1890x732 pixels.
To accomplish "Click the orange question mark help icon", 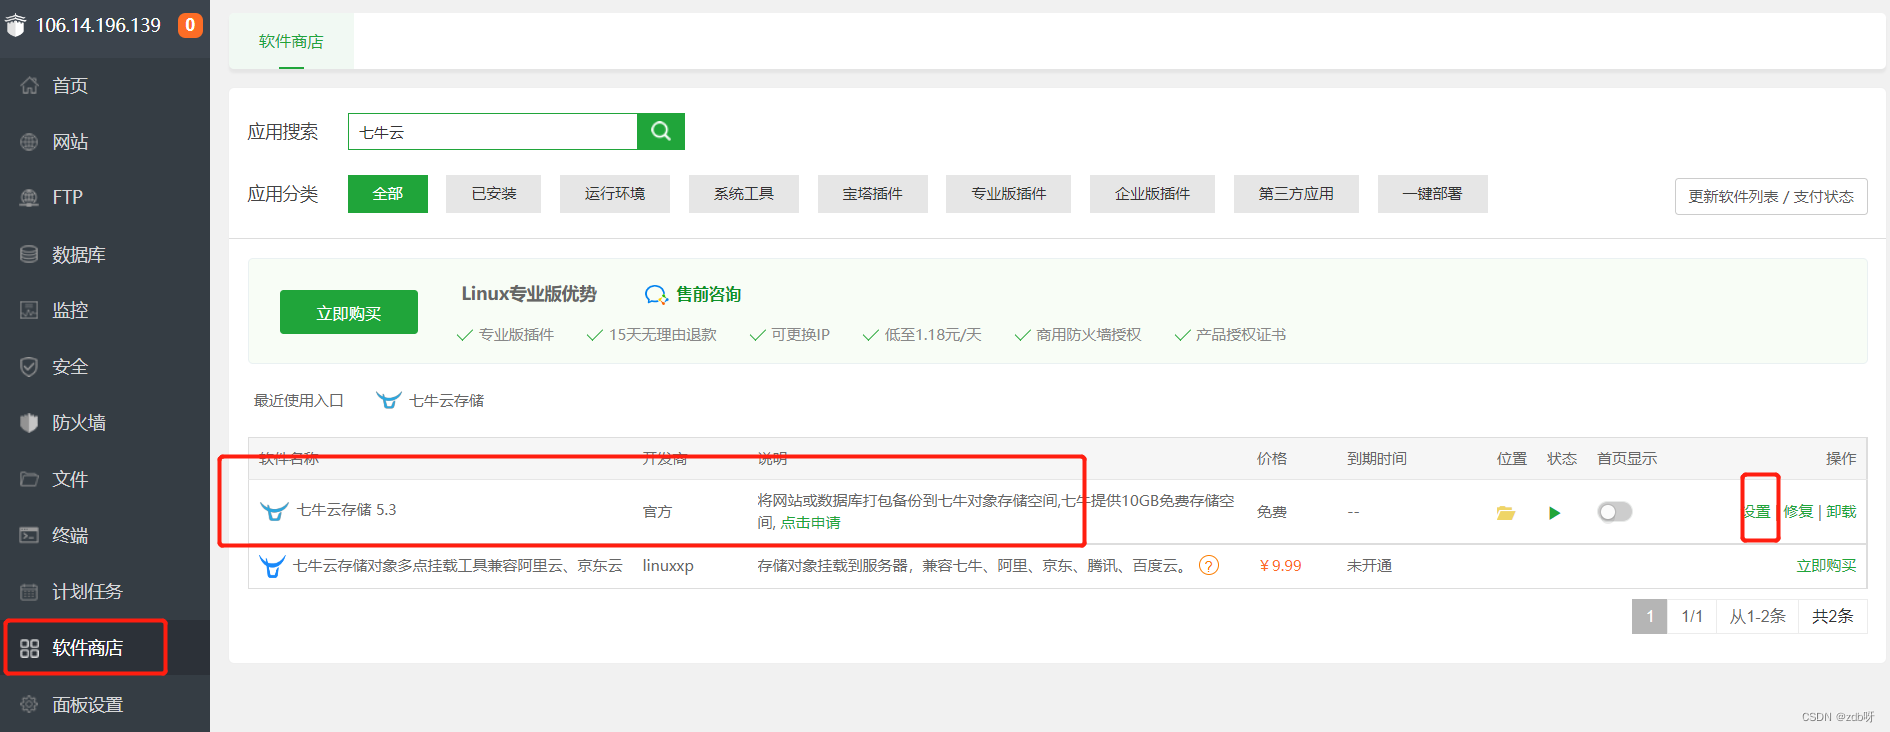I will 1209,566.
